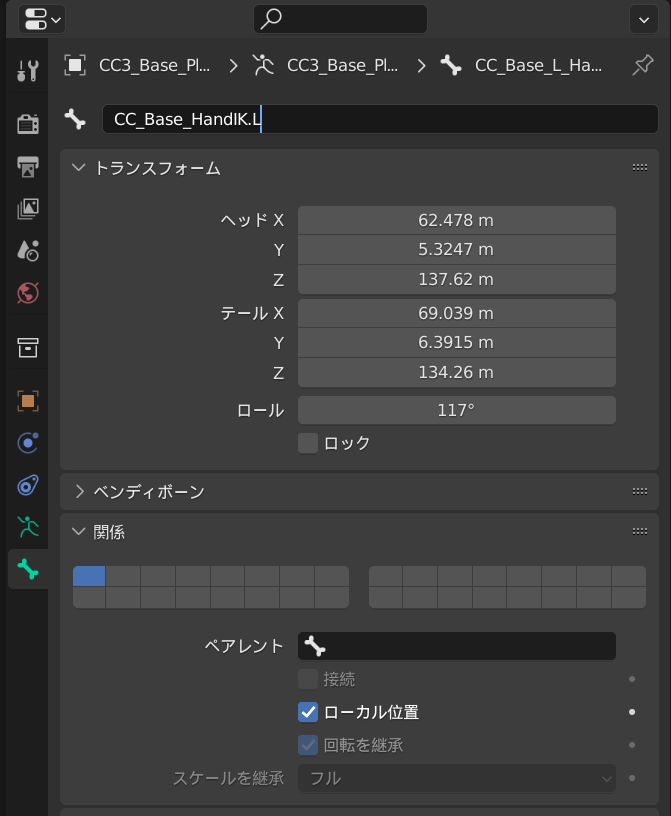Open Tool settings via the wrench icon
This screenshot has width=671, height=816.
click(x=27, y=70)
